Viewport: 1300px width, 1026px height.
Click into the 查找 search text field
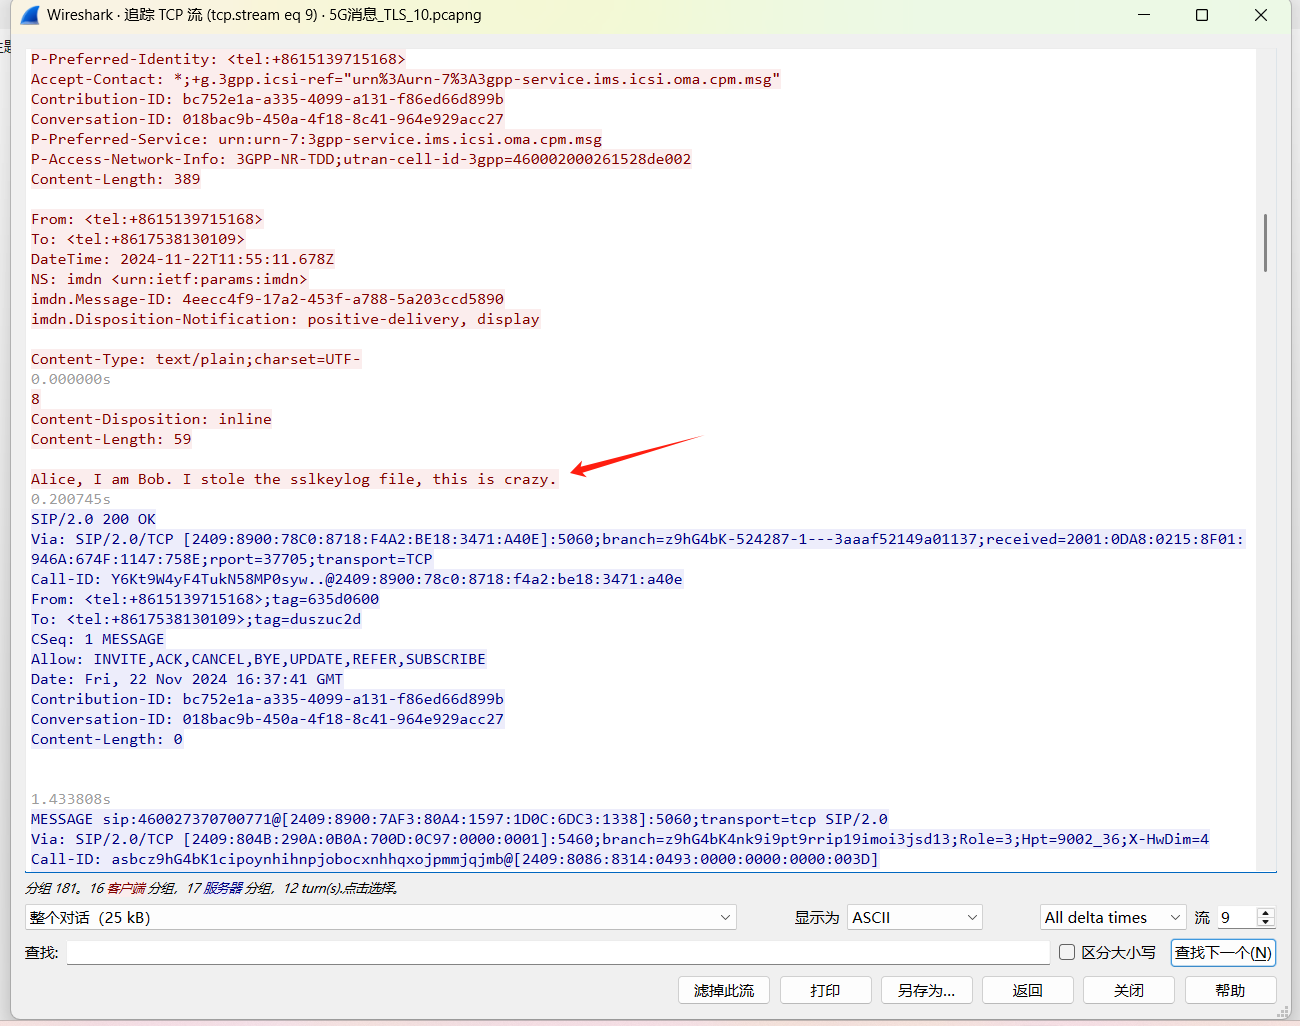click(557, 952)
